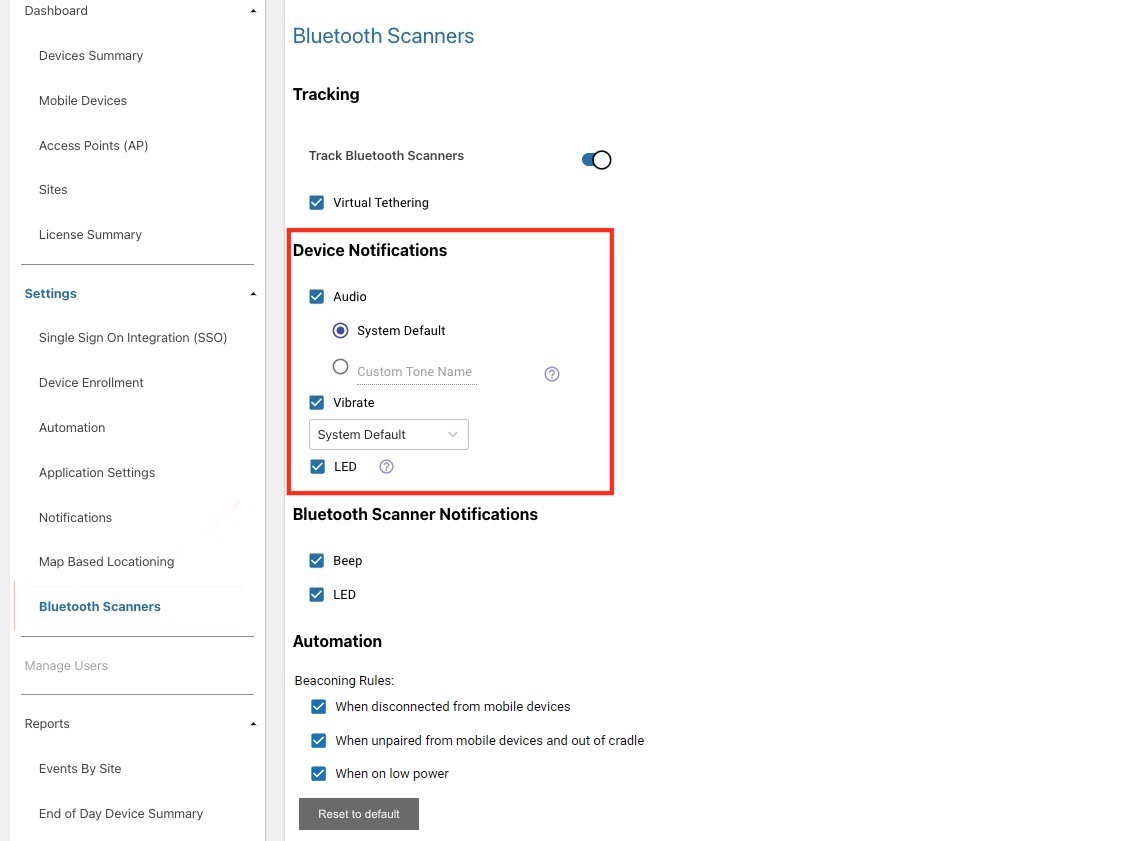Click Bluetooth Scanners page title
The image size is (1136, 841).
(383, 35)
